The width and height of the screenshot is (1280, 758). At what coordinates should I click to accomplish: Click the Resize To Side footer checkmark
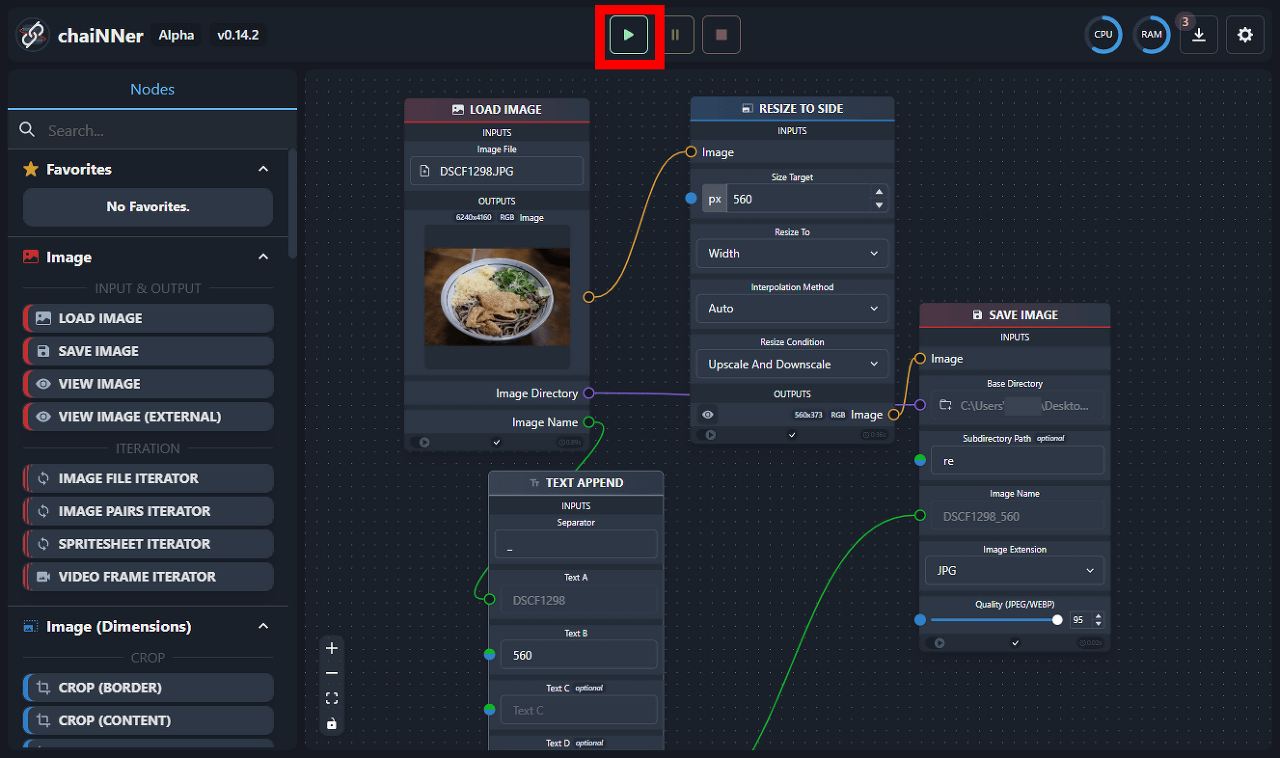[792, 435]
